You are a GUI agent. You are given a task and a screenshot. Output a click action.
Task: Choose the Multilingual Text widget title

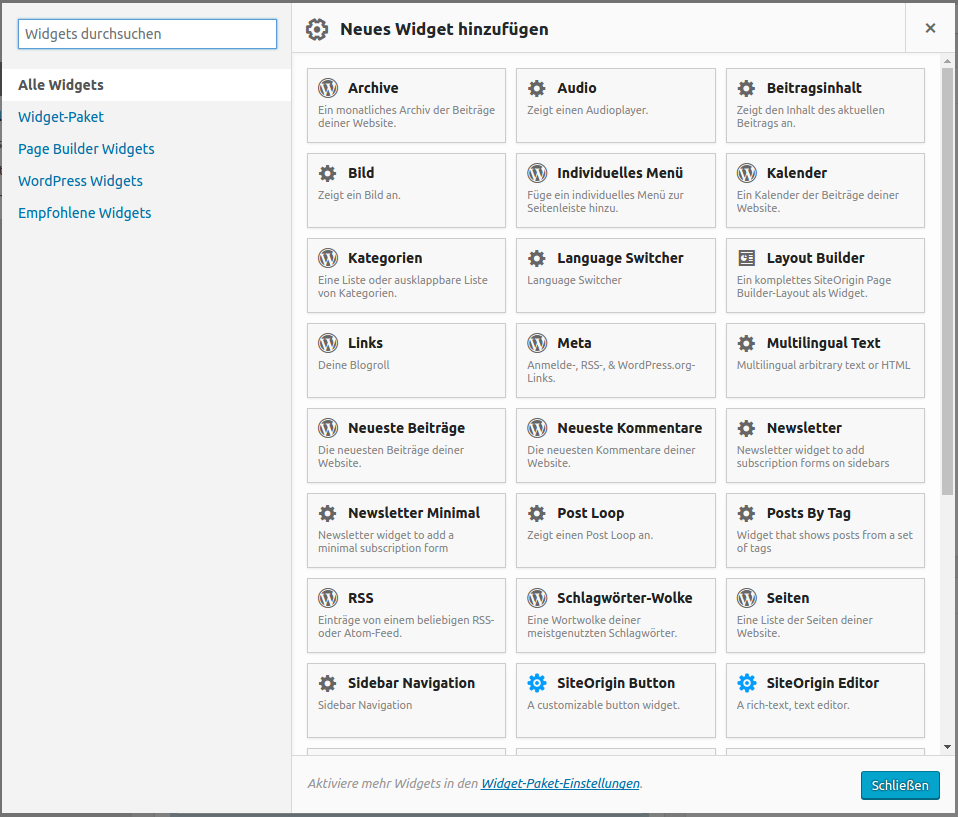coord(823,343)
